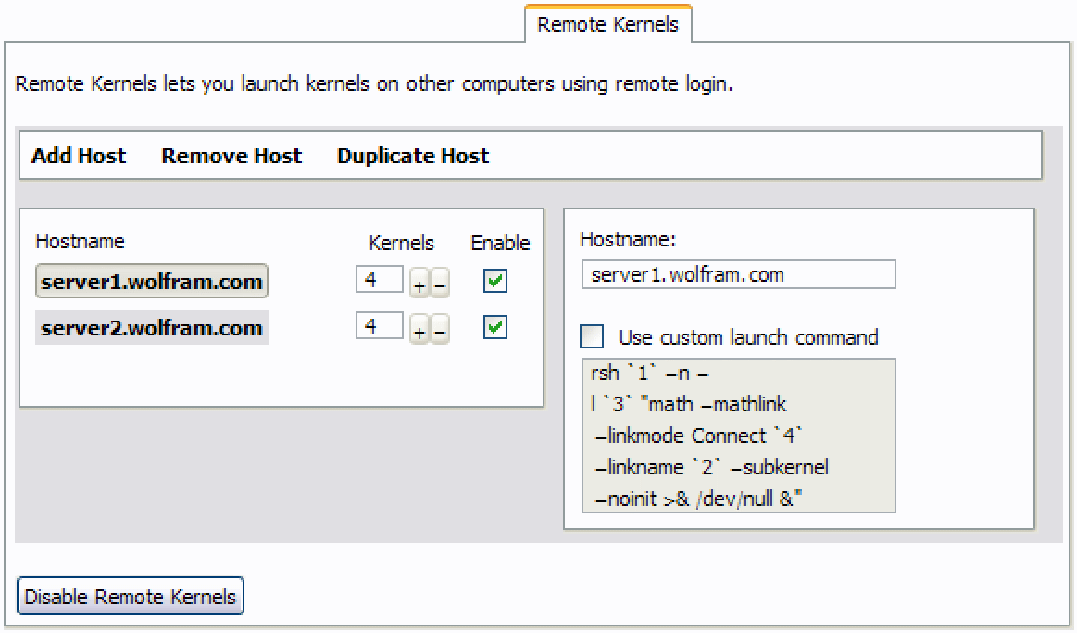Screen dimensions: 1077x633
Task: Uncheck Enable for server2.wolfram.com
Action: [495, 327]
